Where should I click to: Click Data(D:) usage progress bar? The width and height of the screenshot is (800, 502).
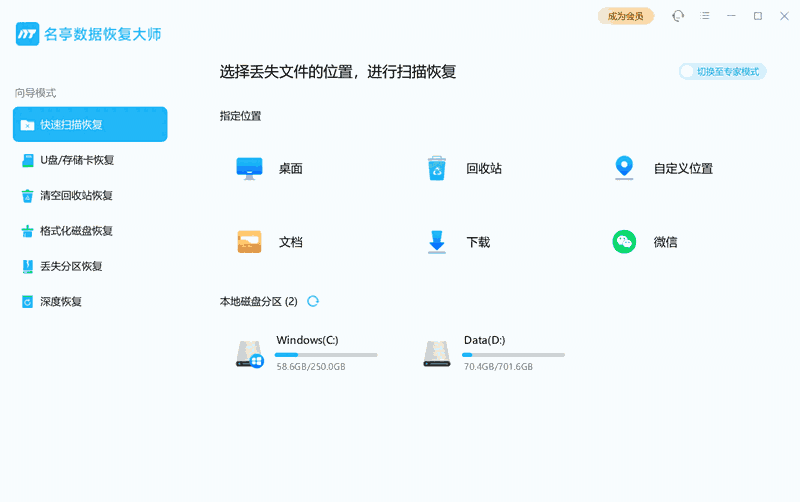[x=513, y=355]
